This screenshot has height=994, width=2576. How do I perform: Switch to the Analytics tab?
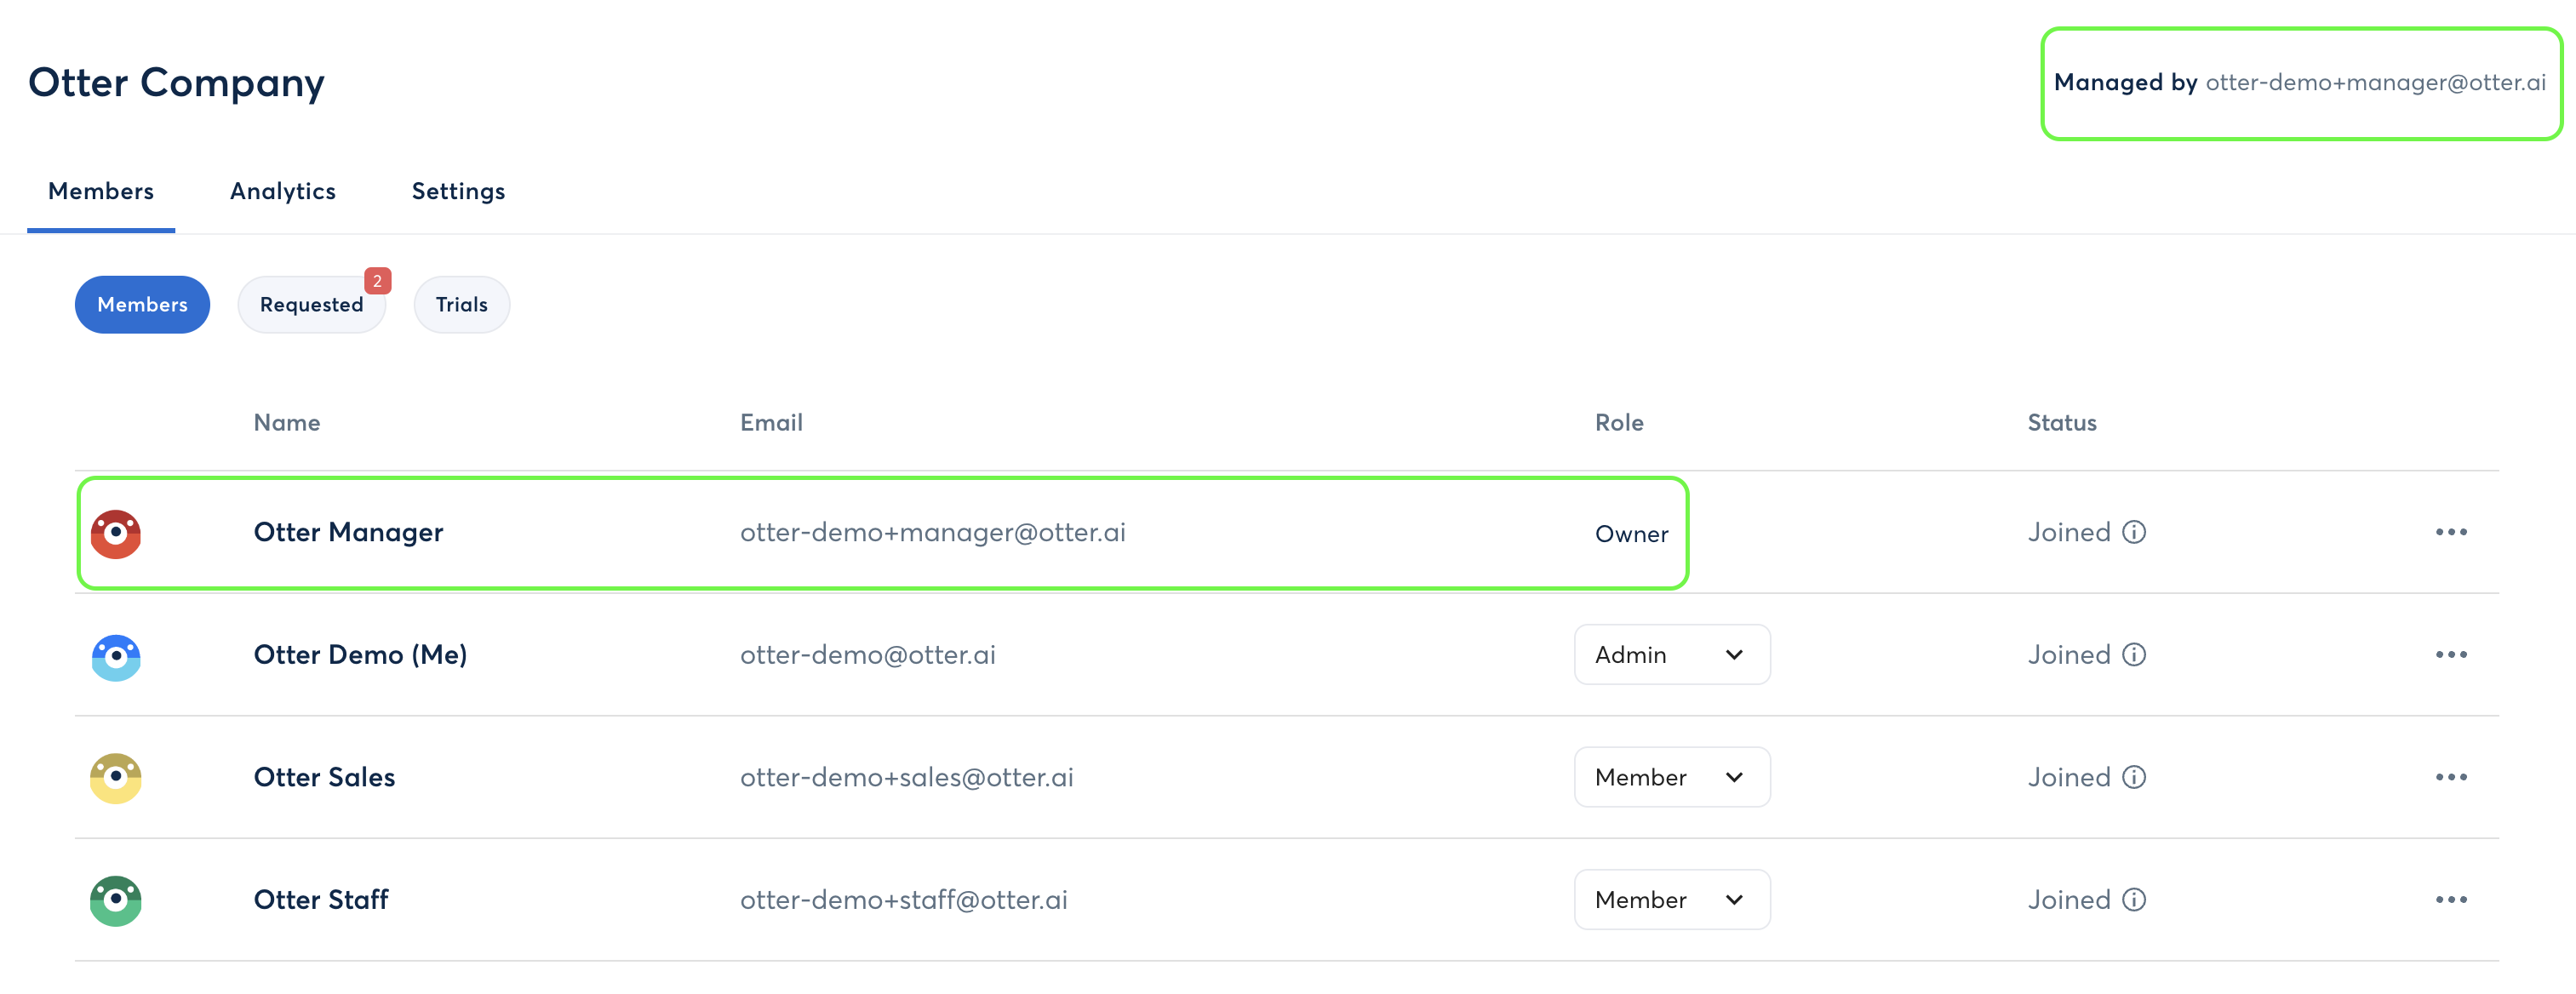coord(283,191)
